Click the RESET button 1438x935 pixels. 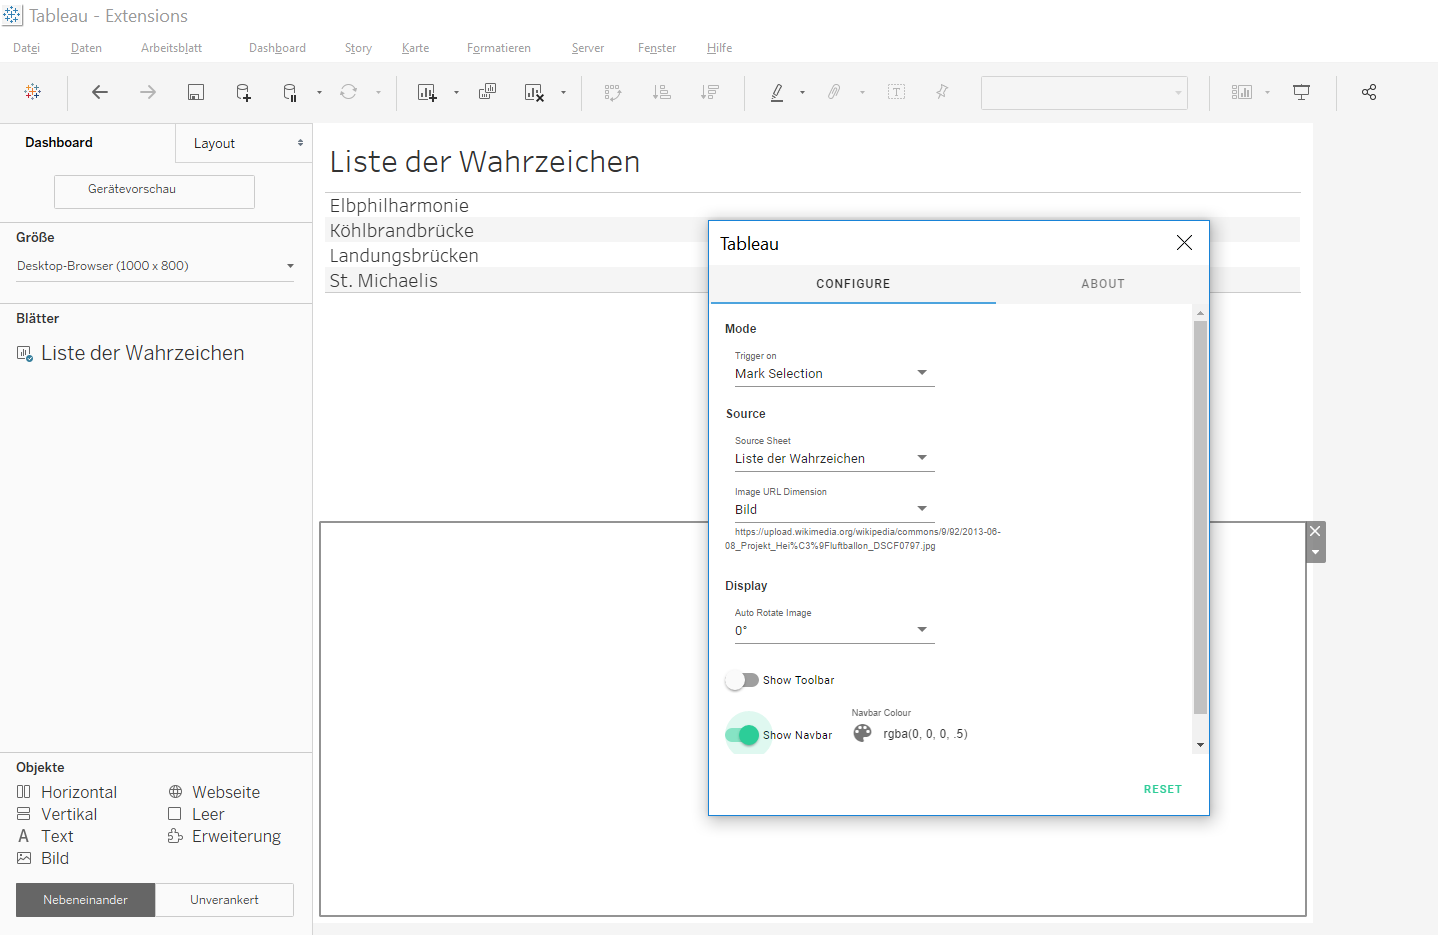(1162, 789)
